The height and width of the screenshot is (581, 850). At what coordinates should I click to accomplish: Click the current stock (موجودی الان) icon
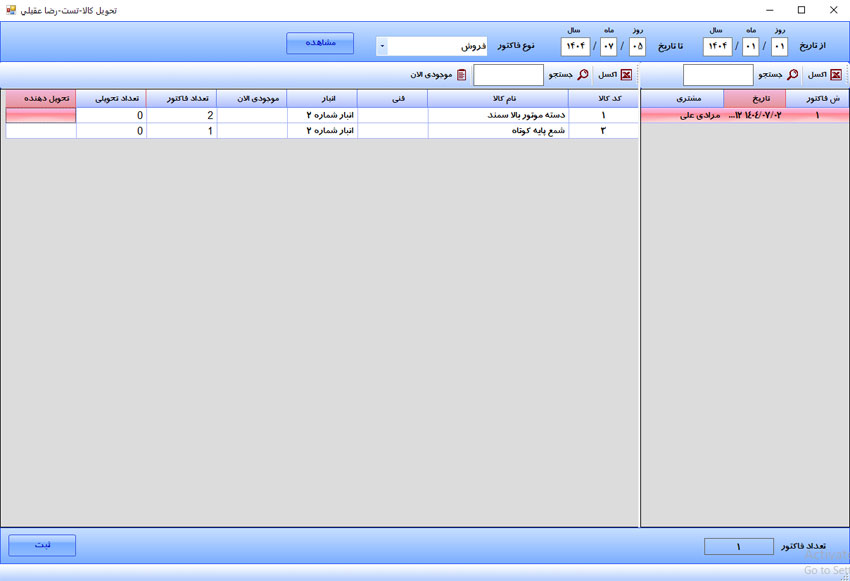click(461, 75)
